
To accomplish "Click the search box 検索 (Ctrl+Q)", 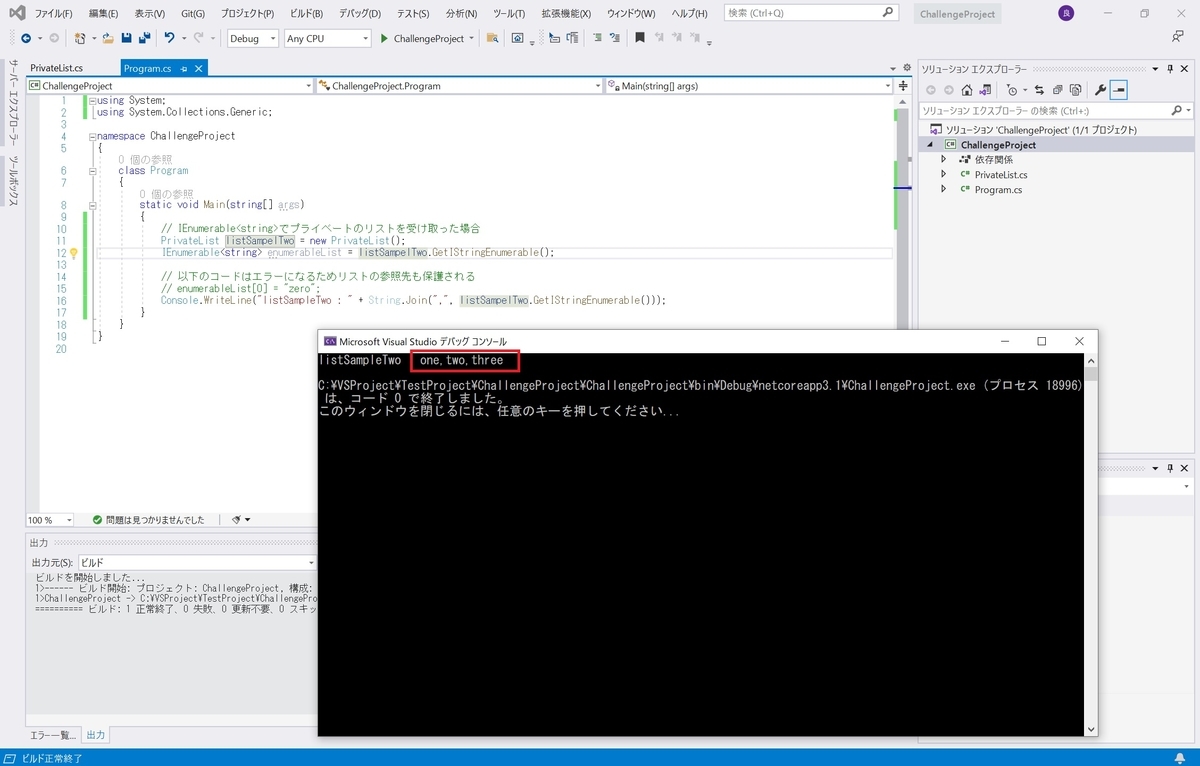I will pyautogui.click(x=810, y=13).
